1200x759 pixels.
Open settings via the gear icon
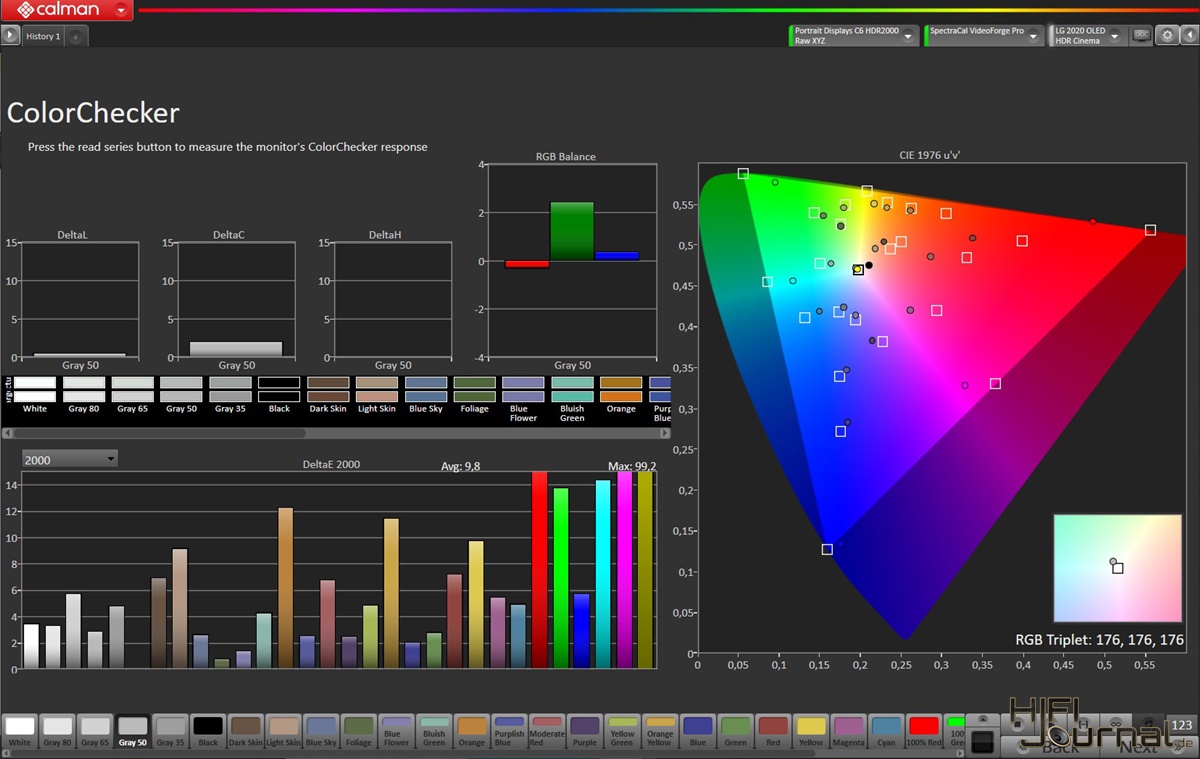click(x=1167, y=36)
